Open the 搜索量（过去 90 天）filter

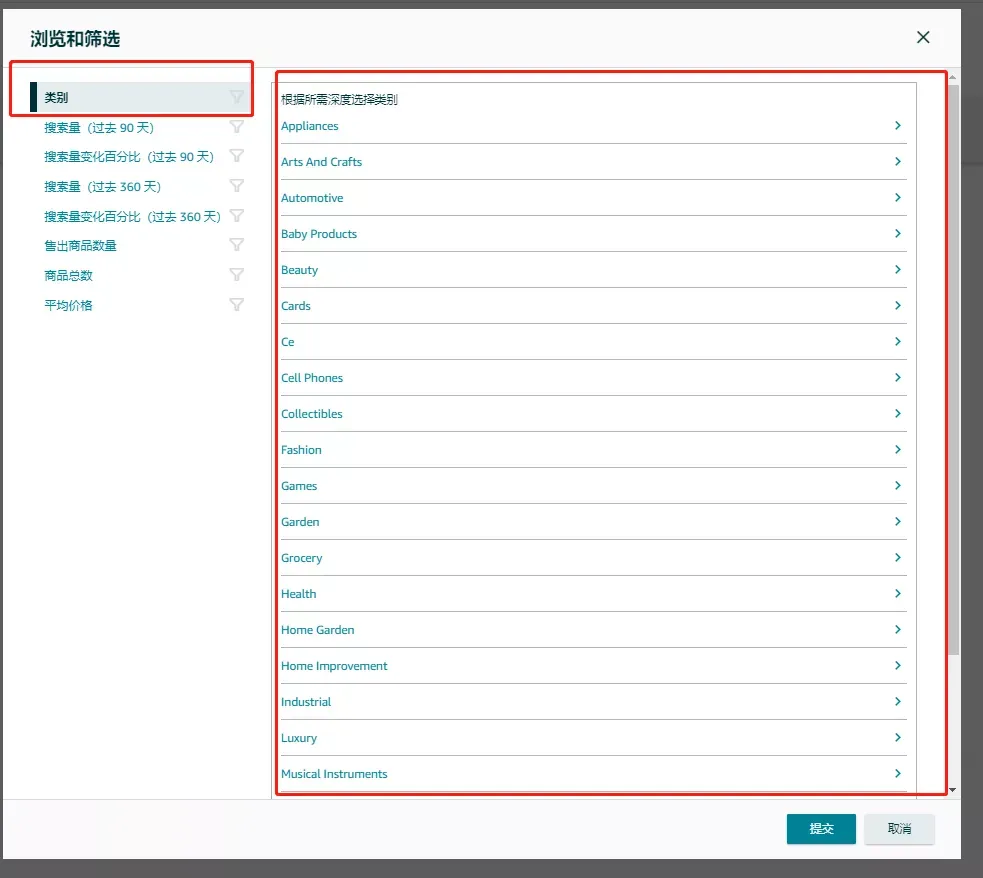[x=99, y=128]
